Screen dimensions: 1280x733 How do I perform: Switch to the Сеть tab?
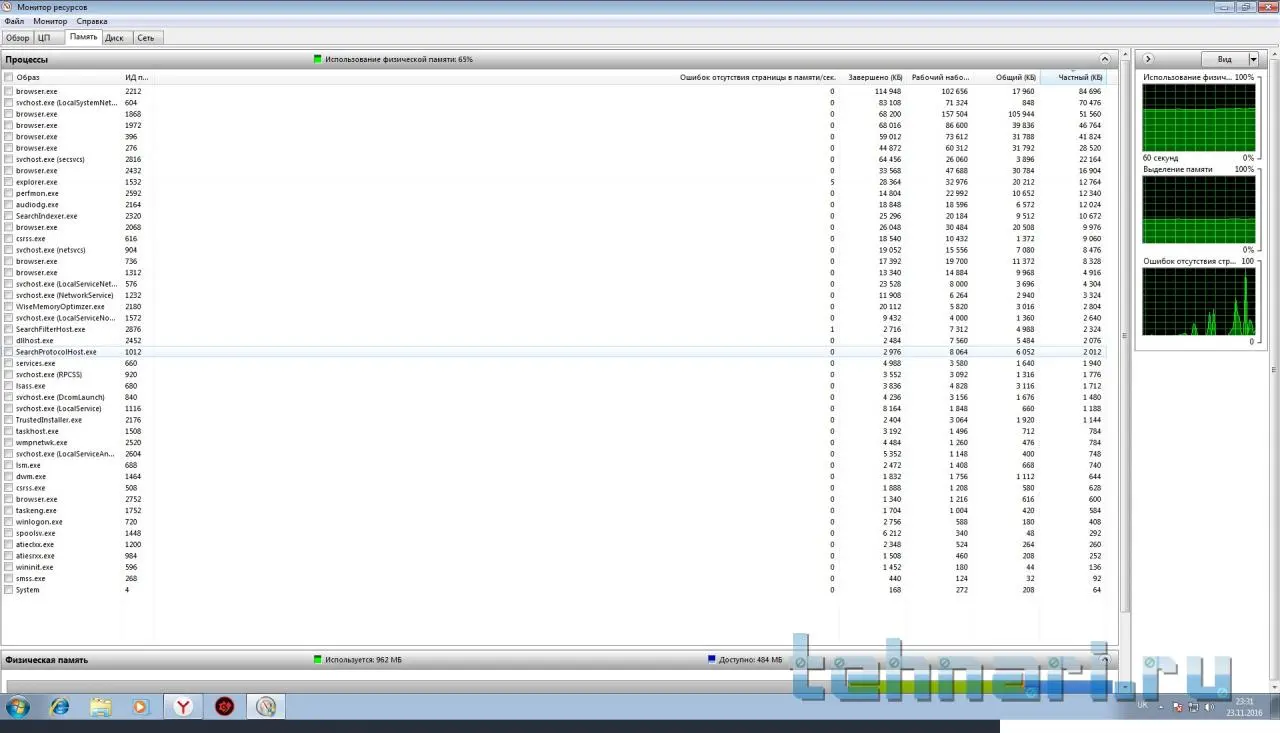146,38
